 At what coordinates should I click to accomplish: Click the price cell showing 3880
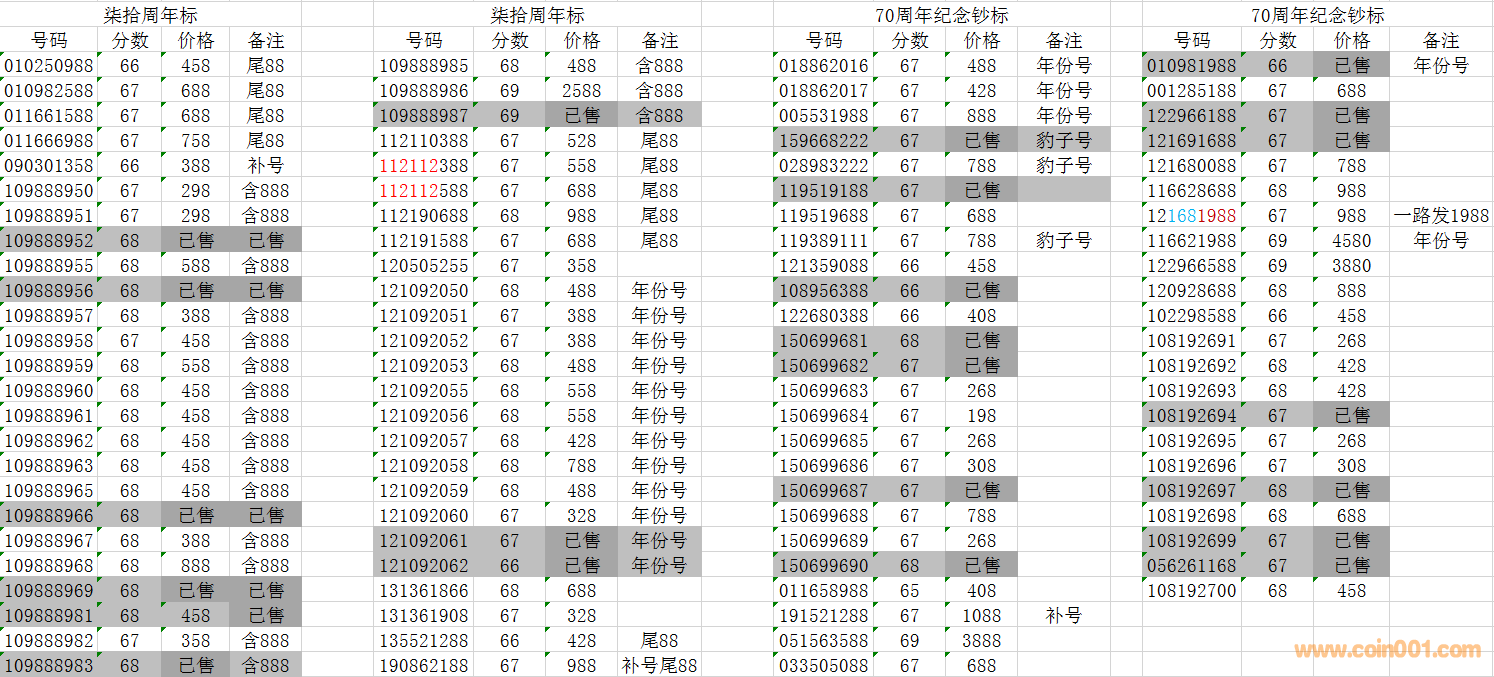(x=1351, y=266)
